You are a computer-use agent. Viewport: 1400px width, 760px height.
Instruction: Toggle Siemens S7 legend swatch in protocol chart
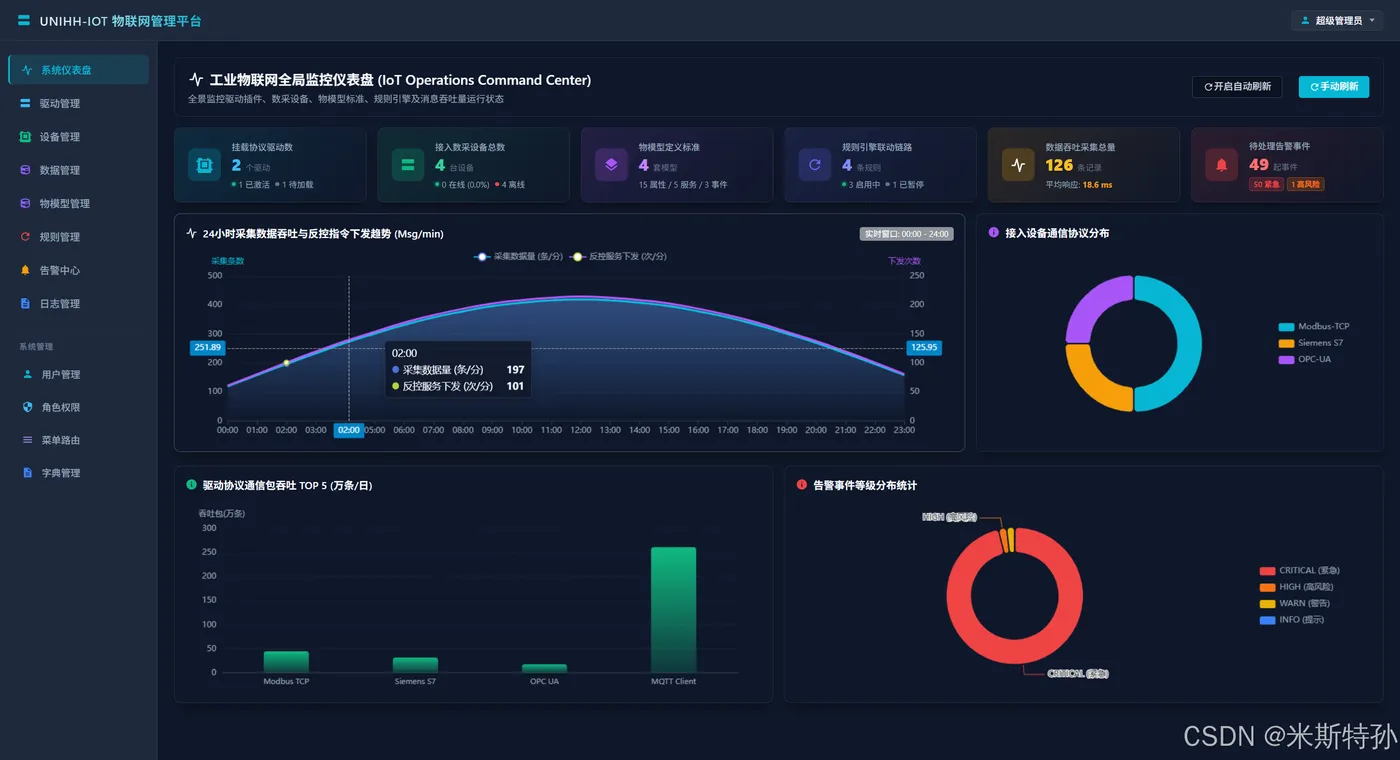(1286, 343)
